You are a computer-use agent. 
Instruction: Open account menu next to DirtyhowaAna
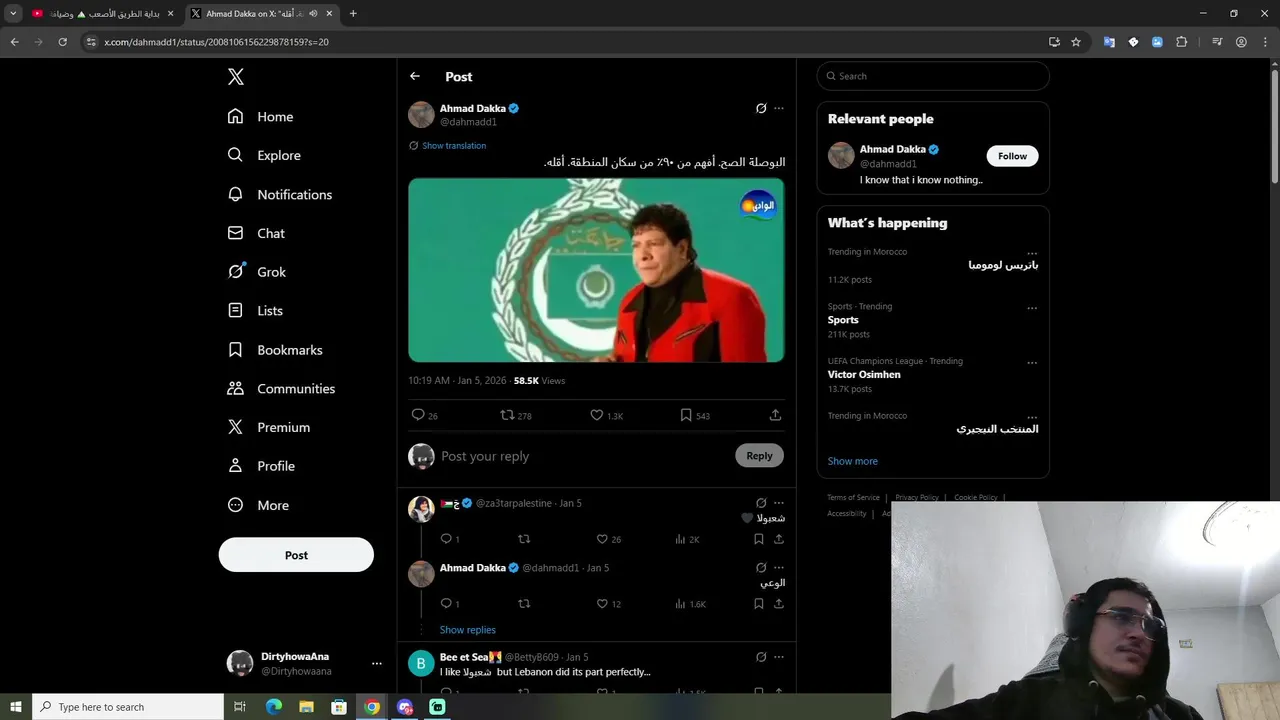[376, 663]
